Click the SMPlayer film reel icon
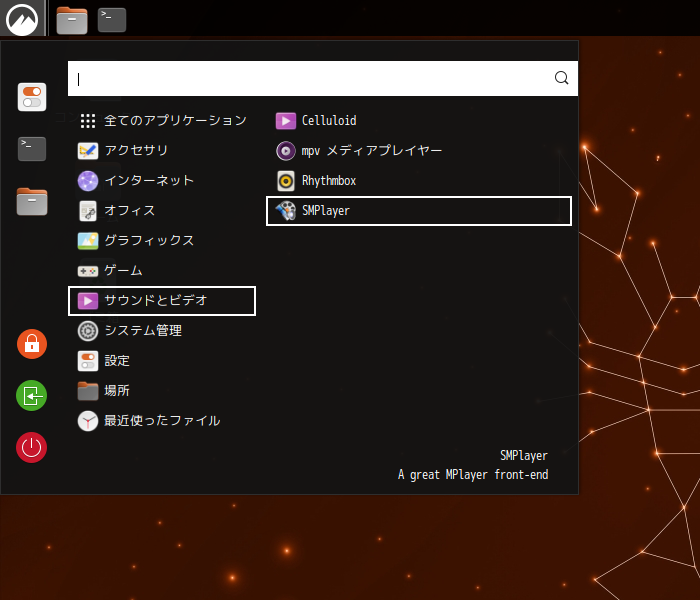The width and height of the screenshot is (700, 600). tap(286, 211)
